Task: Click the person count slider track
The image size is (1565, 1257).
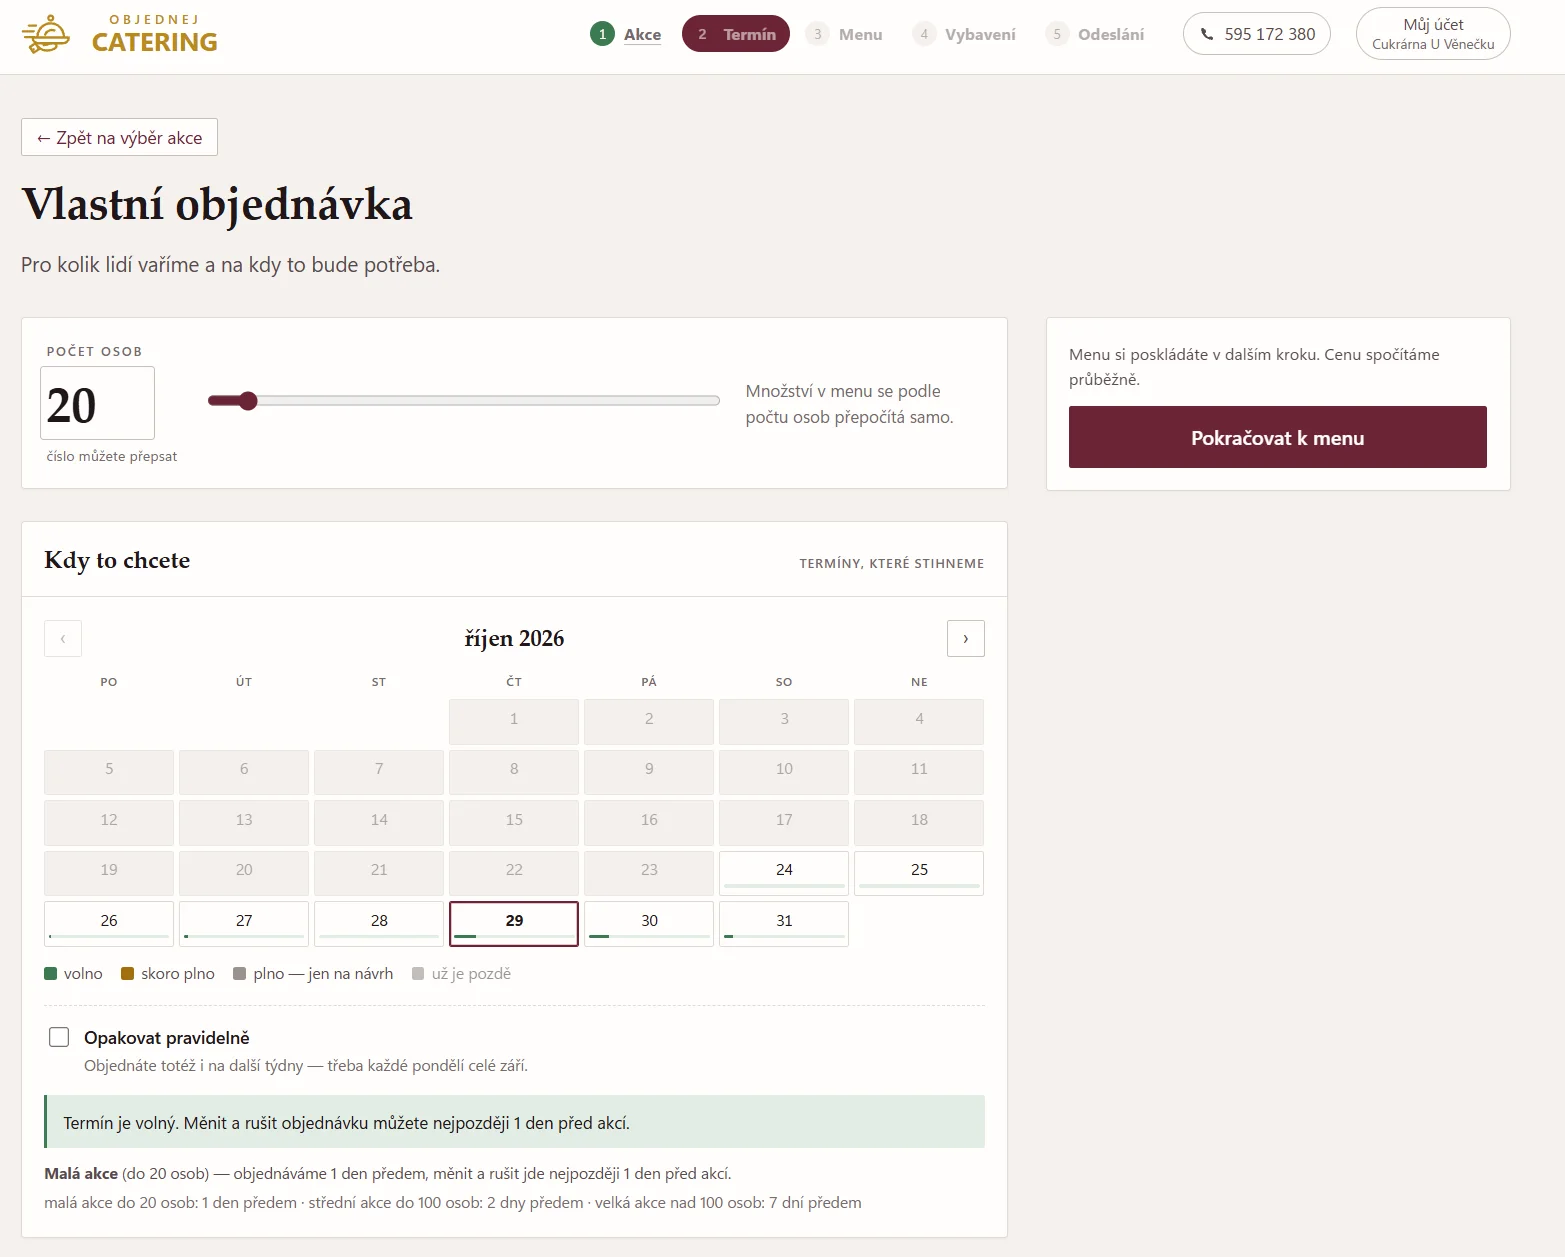Action: click(464, 401)
